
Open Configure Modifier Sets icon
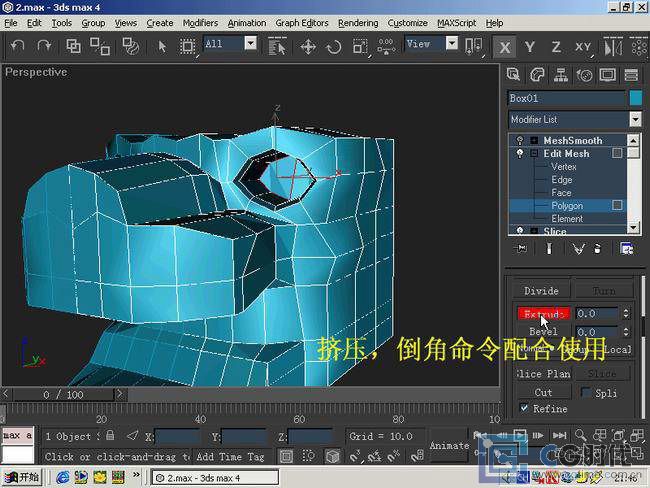[x=626, y=248]
